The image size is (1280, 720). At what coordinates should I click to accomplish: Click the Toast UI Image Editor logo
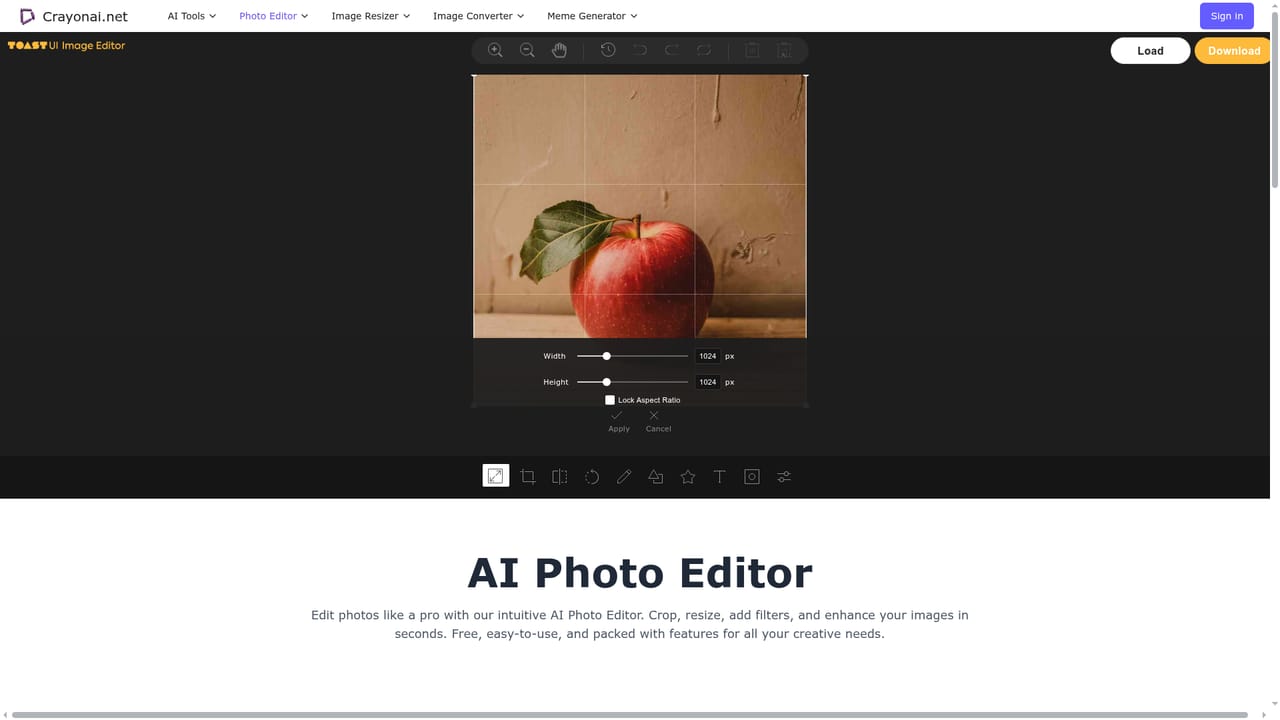click(66, 46)
